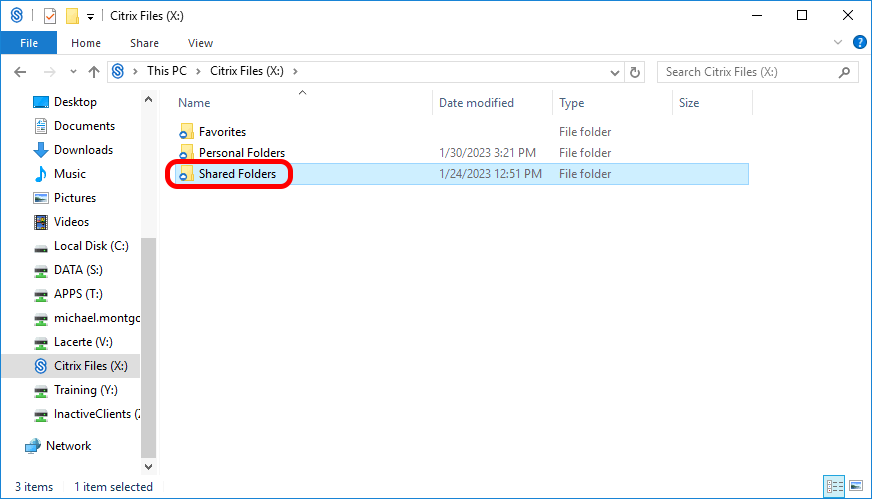Screen dimensions: 872x499
Task: Click the Desktop icon in navigation pane
Action: [41, 102]
